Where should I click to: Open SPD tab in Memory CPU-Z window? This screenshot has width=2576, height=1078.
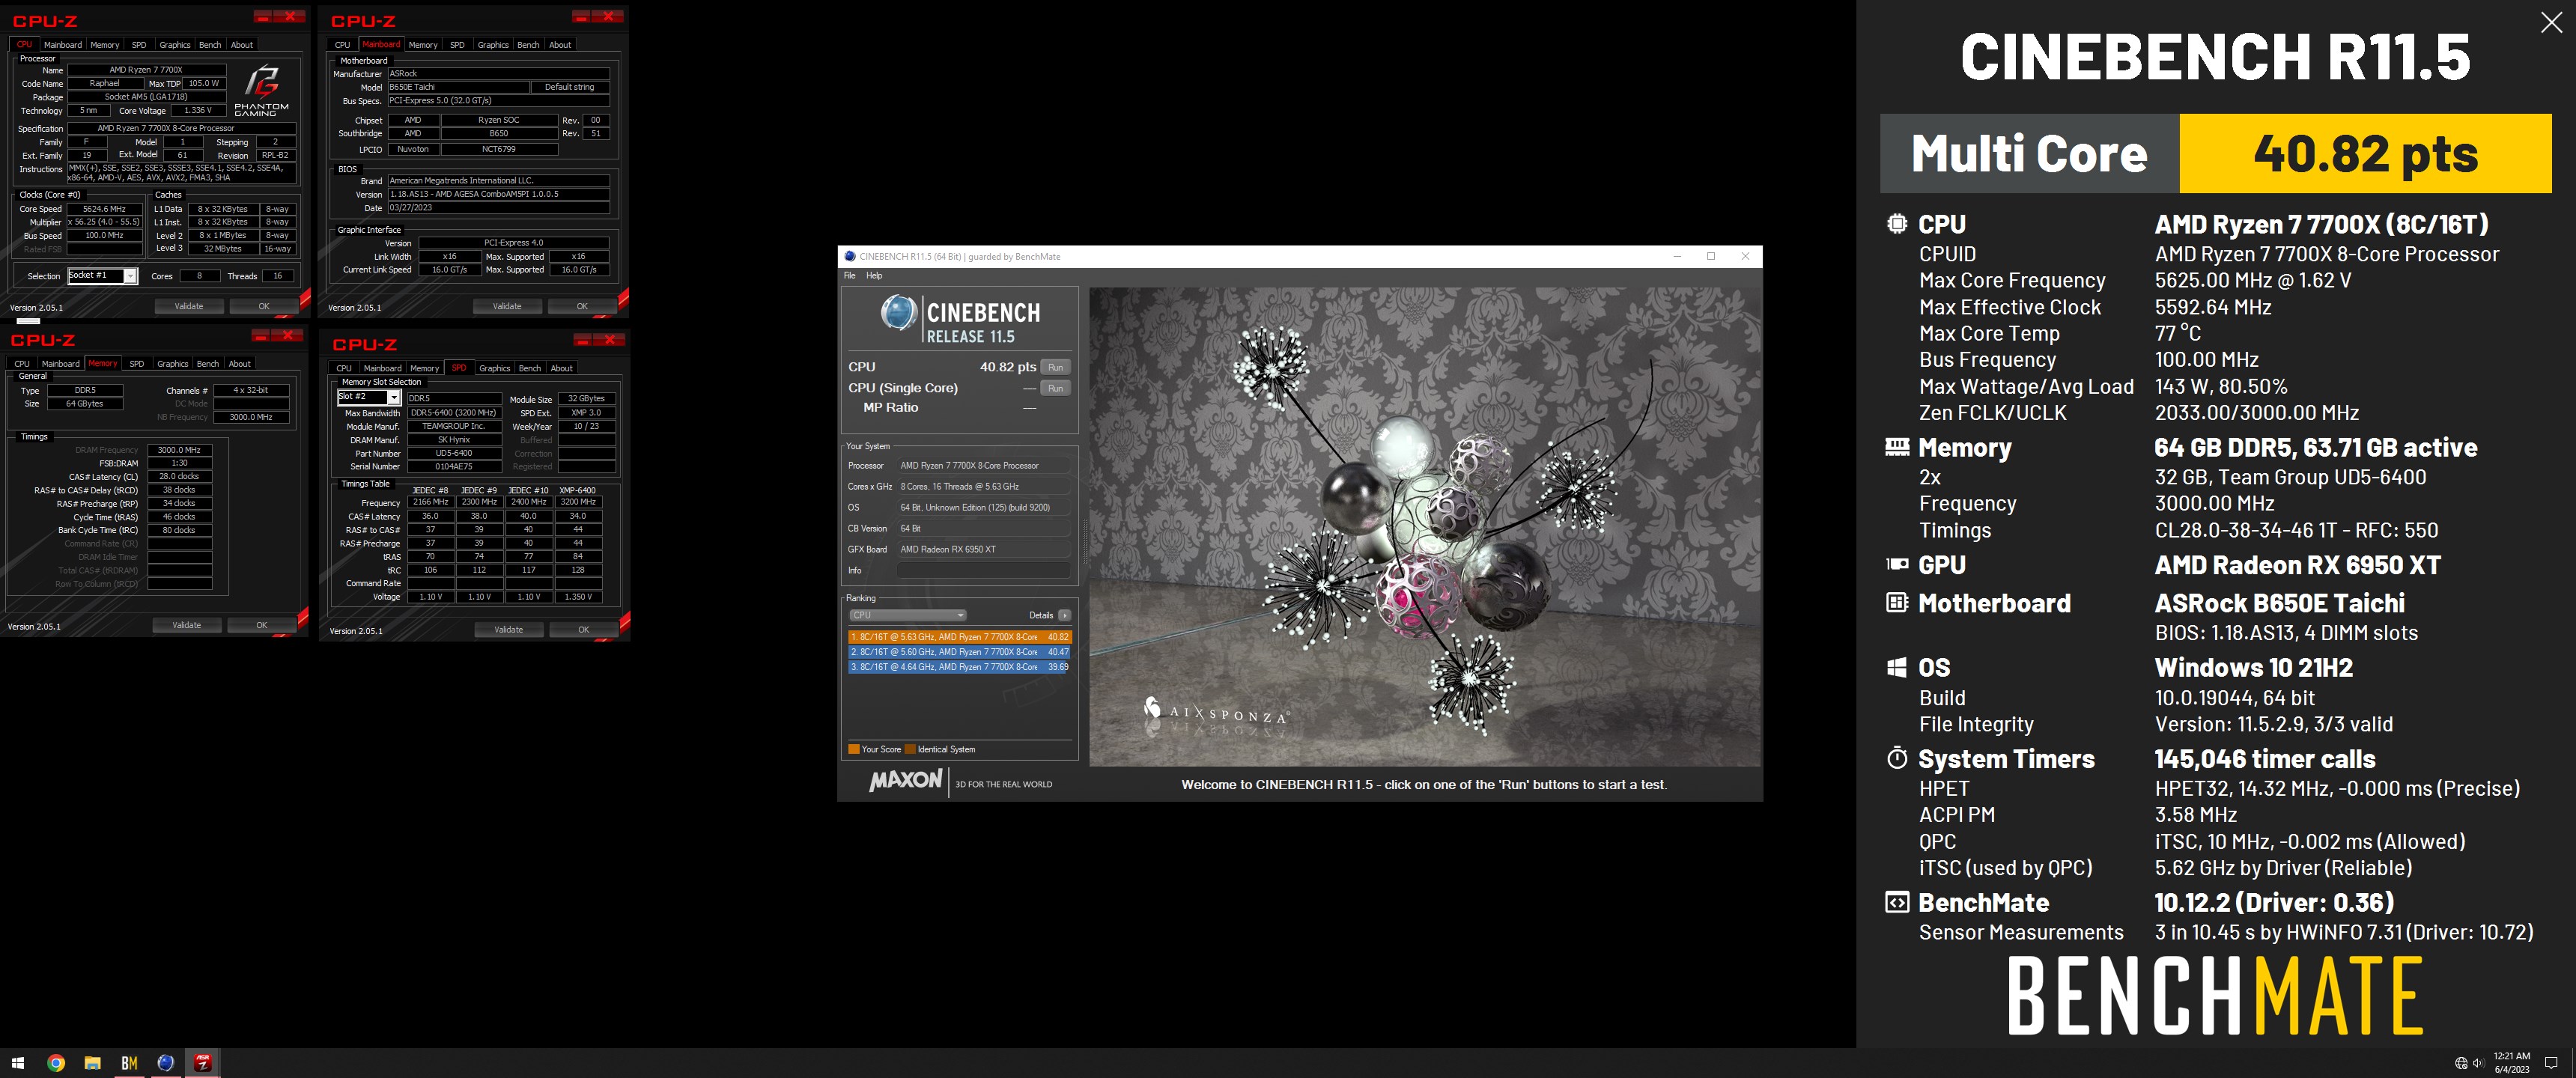pos(137,364)
